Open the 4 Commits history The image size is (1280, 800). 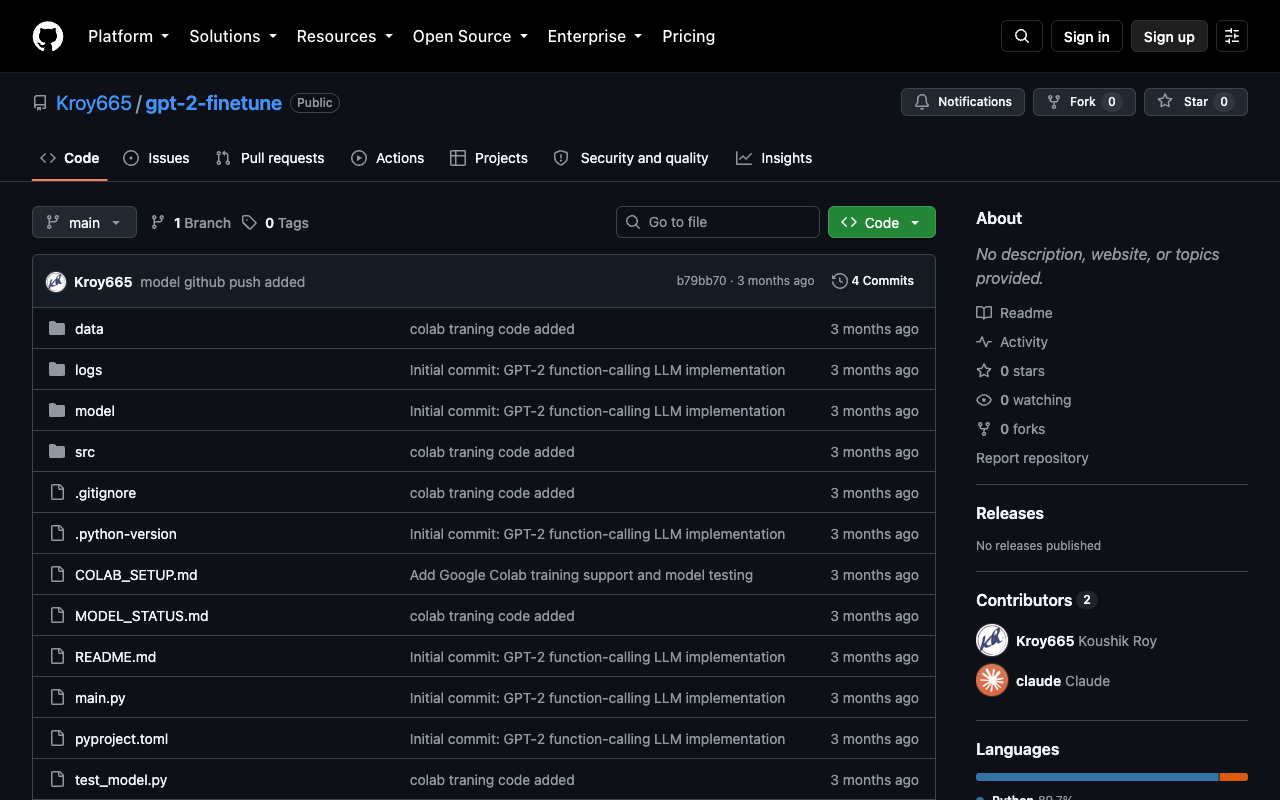click(873, 281)
